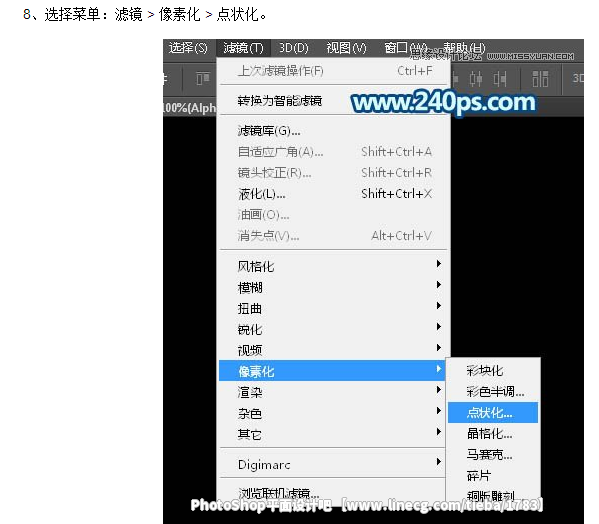This screenshot has height=524, width=599.
Task: Expand the 锐化 submenu
Action: tap(333, 329)
